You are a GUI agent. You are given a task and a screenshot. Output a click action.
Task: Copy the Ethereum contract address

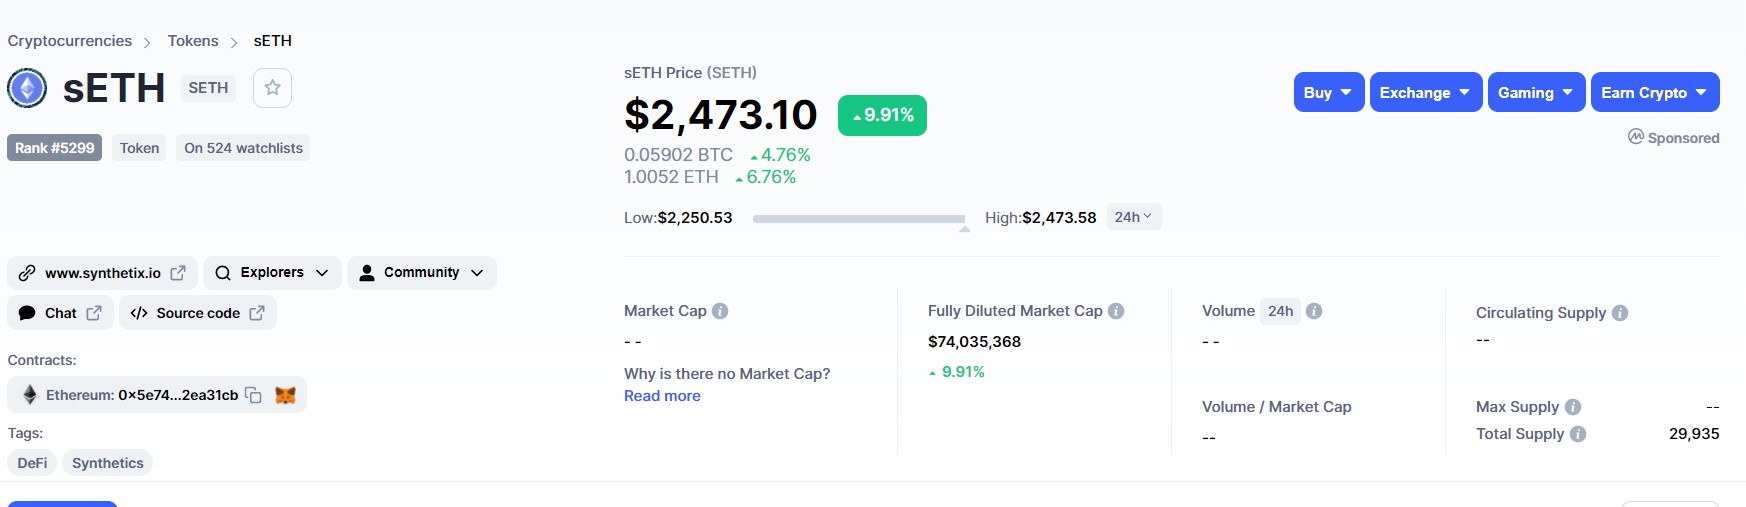coord(254,395)
